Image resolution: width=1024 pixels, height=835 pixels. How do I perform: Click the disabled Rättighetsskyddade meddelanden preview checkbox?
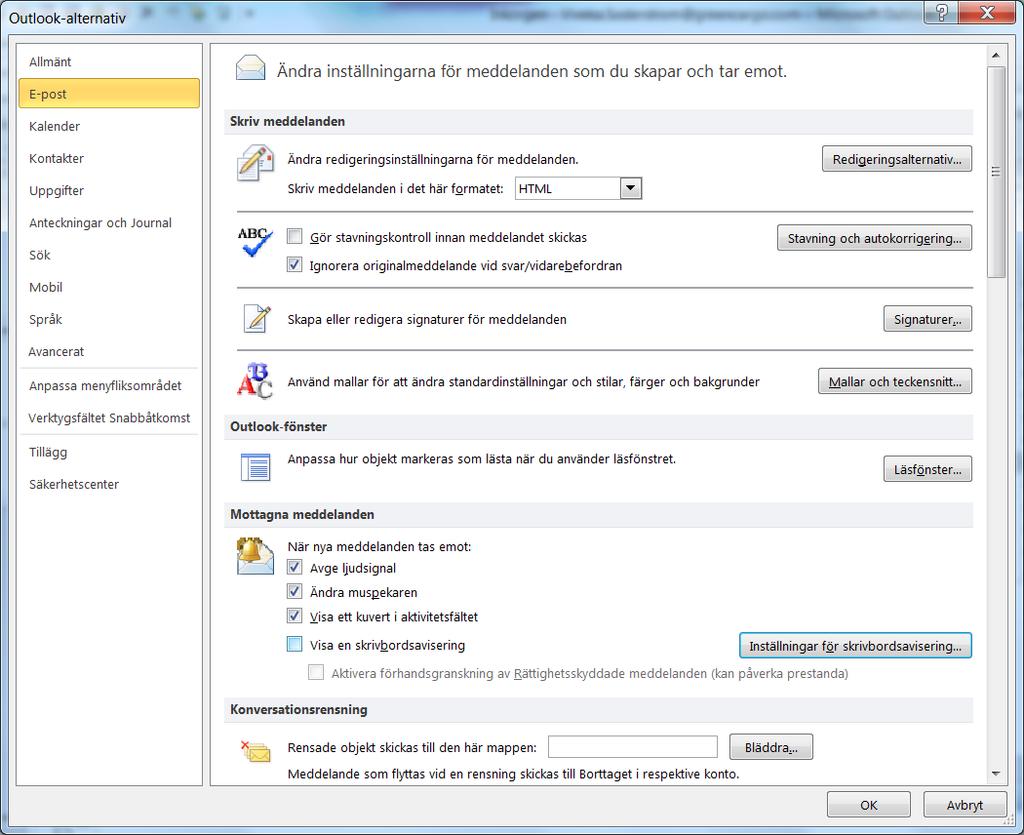pyautogui.click(x=316, y=672)
